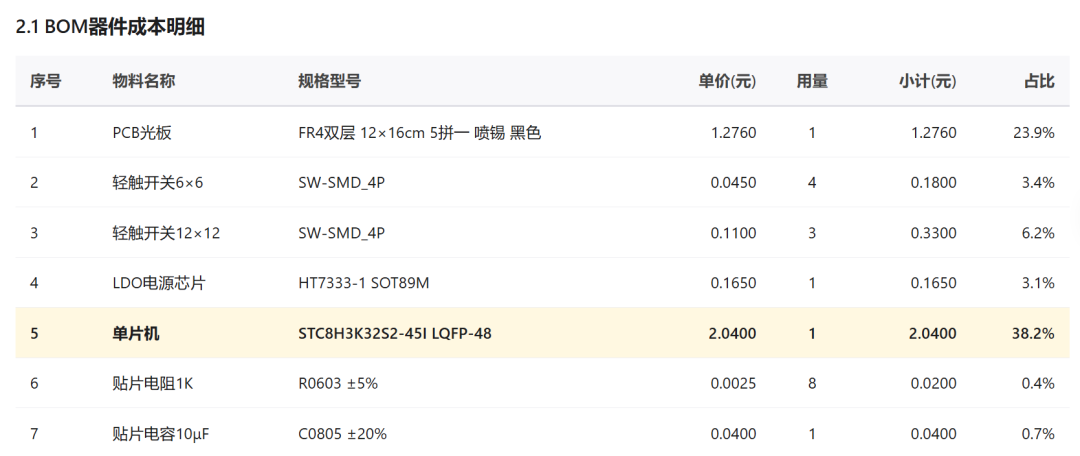Click the 2.1 BOM器件成本明细 heading
This screenshot has height=456, width=1080.
click(x=110, y=27)
